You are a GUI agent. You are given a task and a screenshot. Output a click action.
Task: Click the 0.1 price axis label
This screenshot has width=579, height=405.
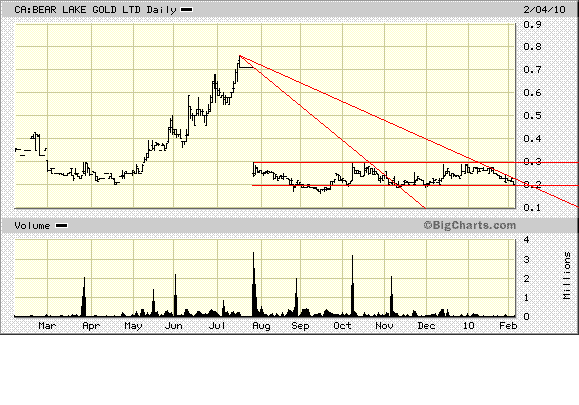tap(532, 207)
